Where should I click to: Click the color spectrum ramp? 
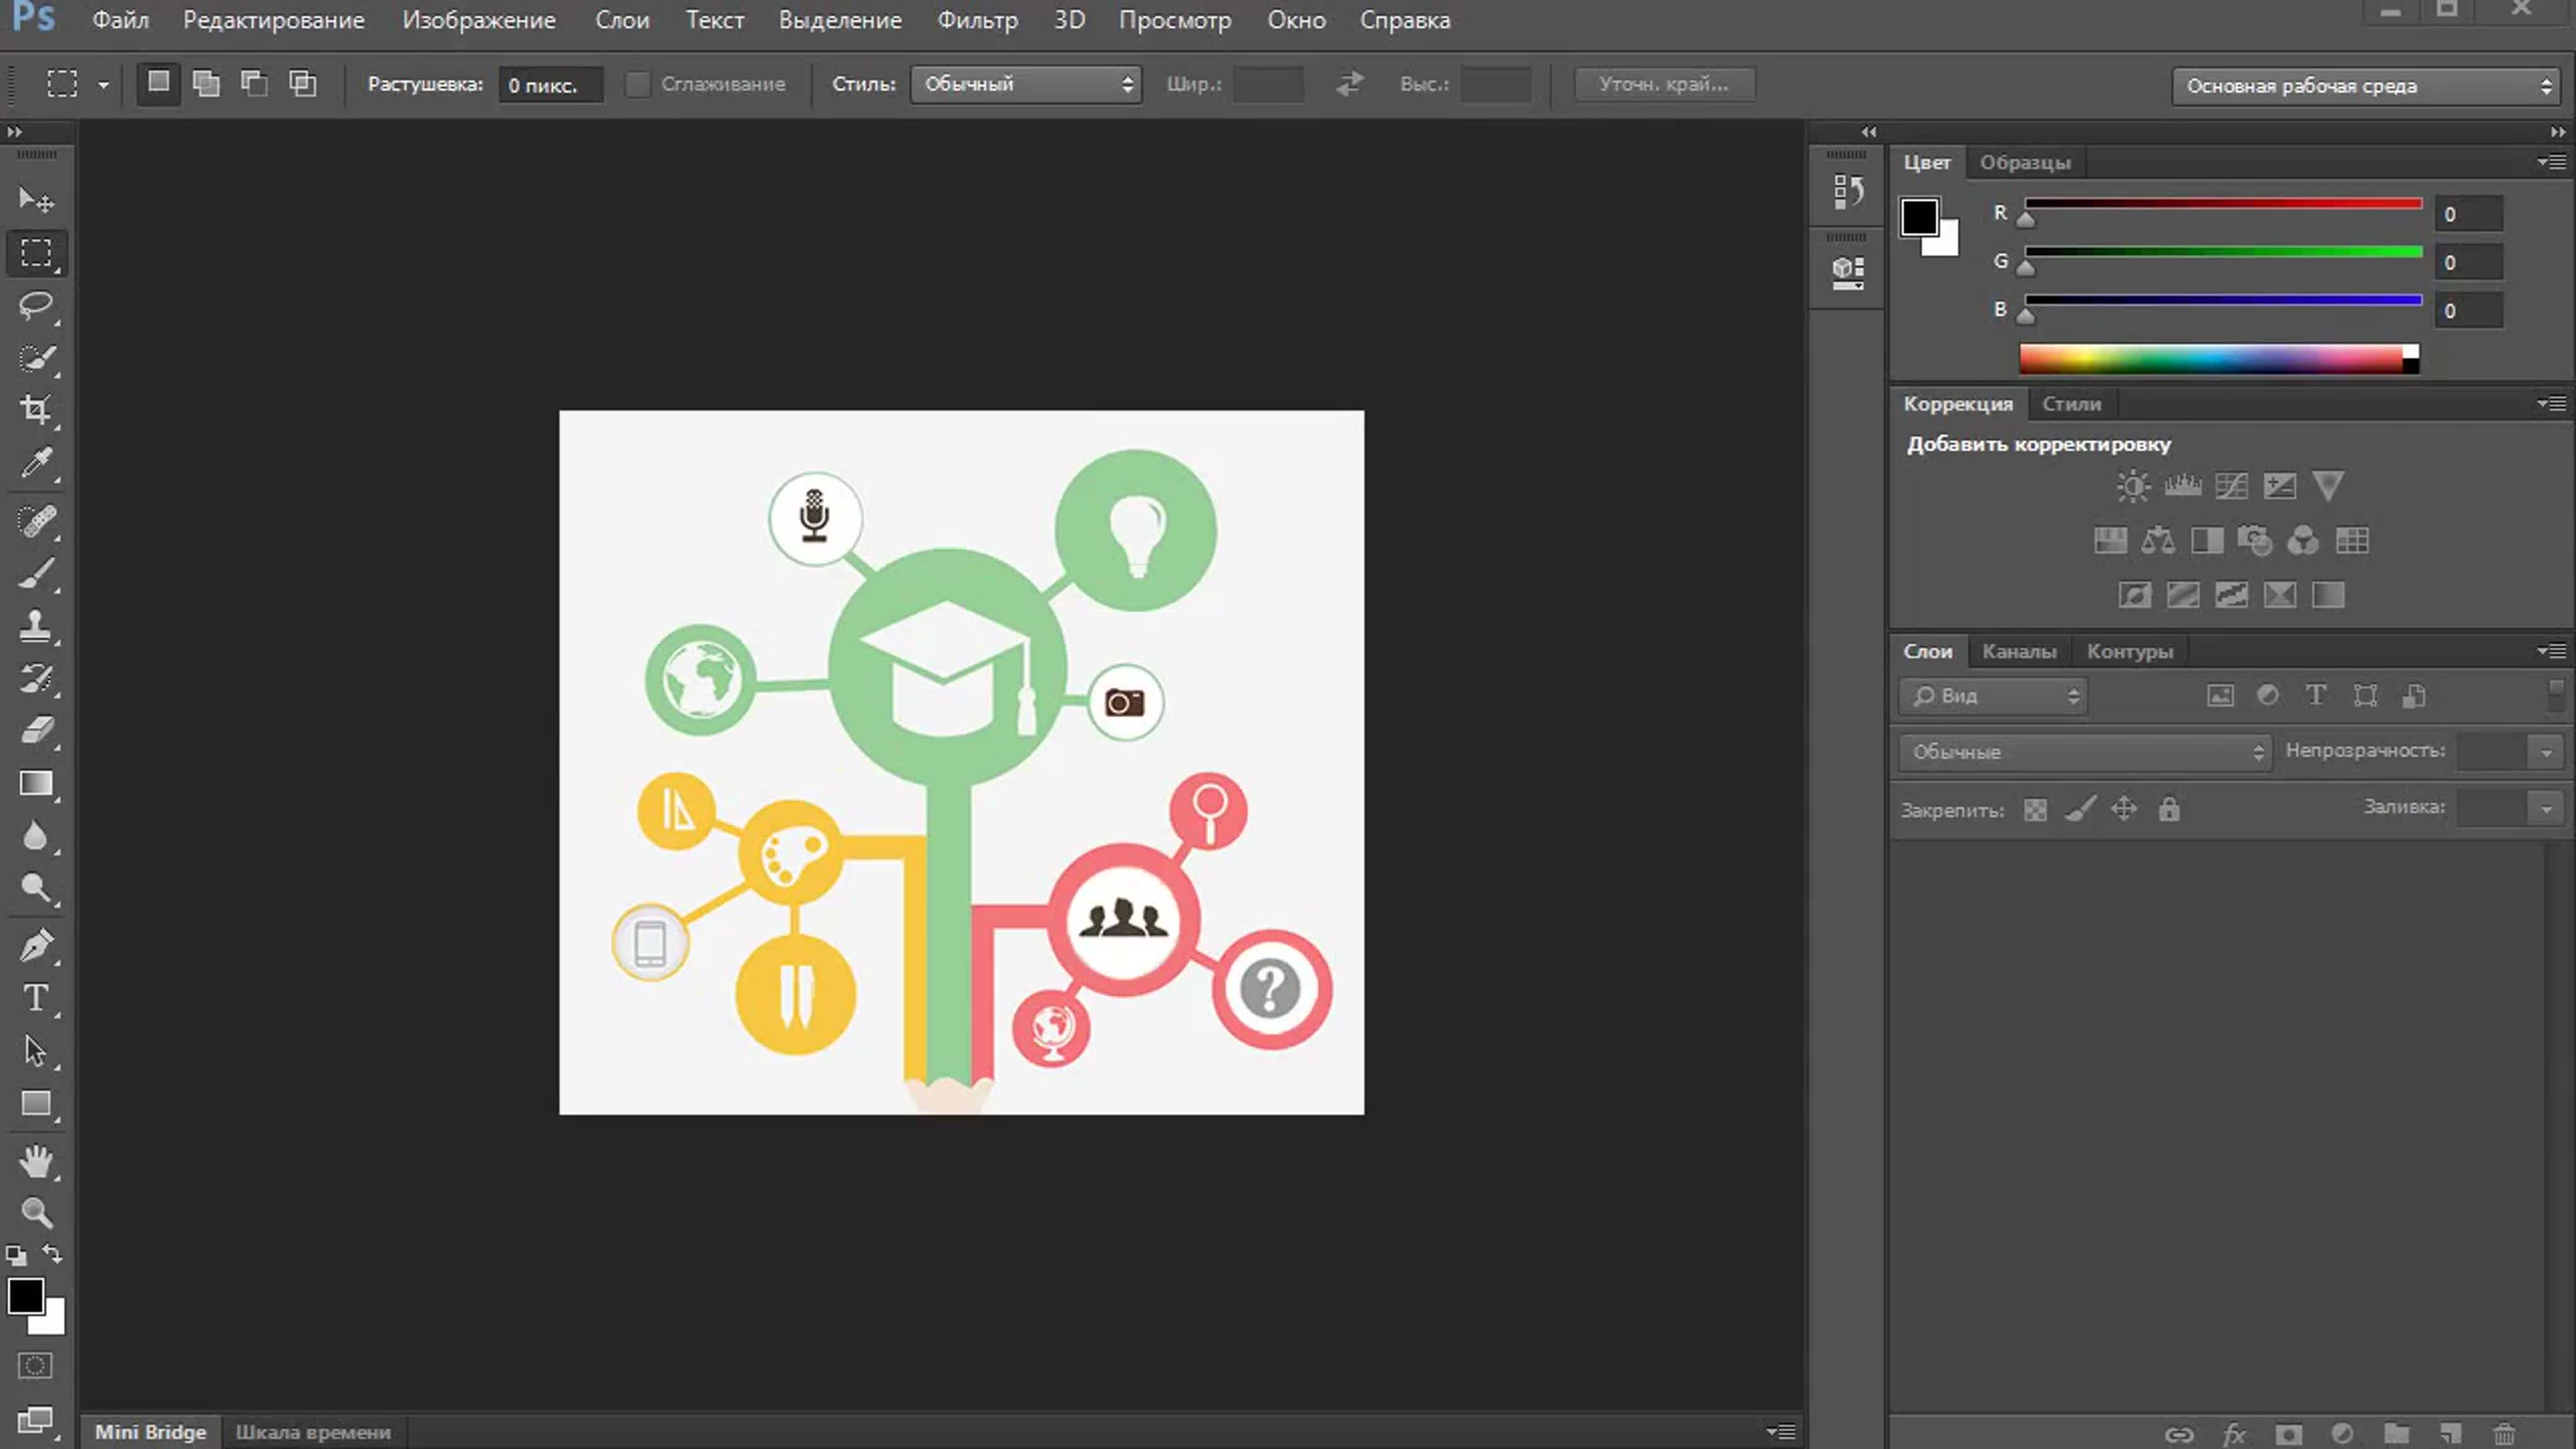[x=2210, y=358]
